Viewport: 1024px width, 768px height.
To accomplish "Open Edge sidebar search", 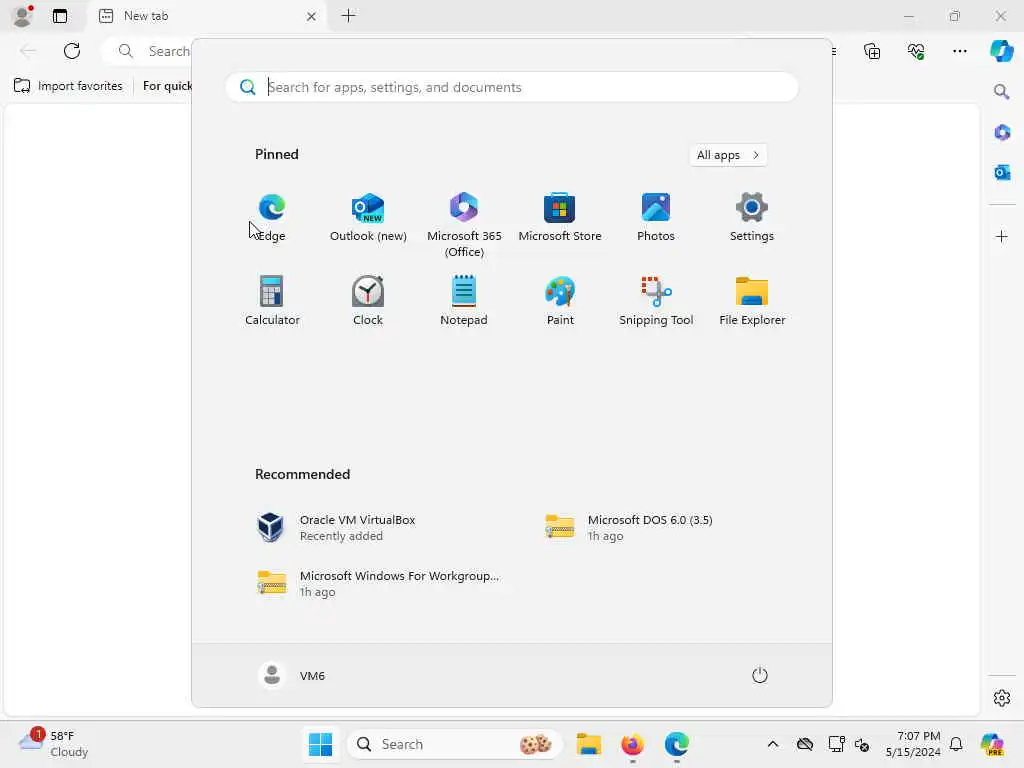I will (1002, 91).
